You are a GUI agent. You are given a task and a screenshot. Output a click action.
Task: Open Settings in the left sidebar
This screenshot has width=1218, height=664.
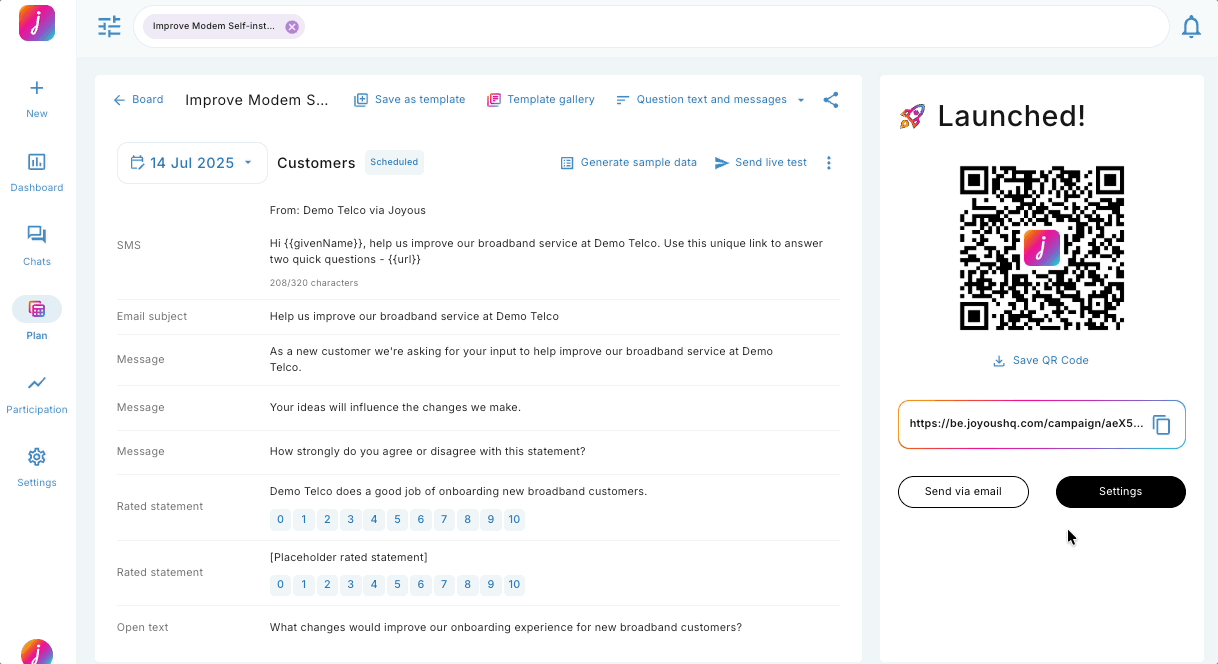pyautogui.click(x=37, y=458)
